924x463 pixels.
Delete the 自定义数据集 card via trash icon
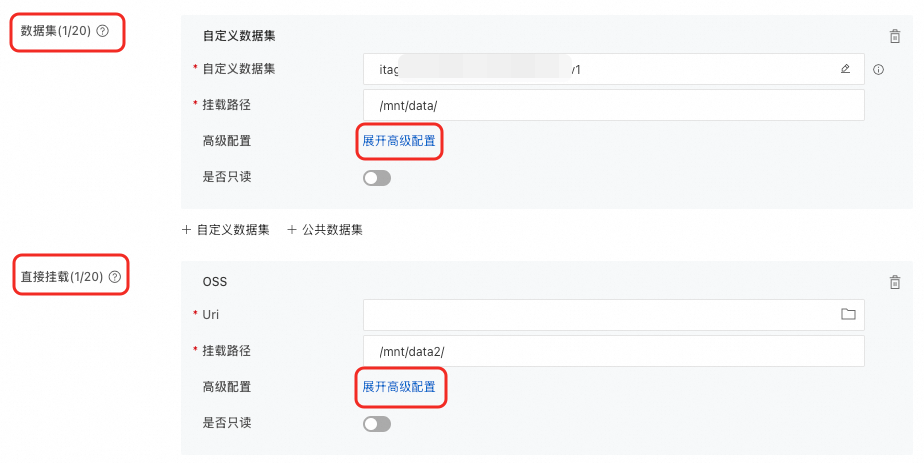point(895,36)
